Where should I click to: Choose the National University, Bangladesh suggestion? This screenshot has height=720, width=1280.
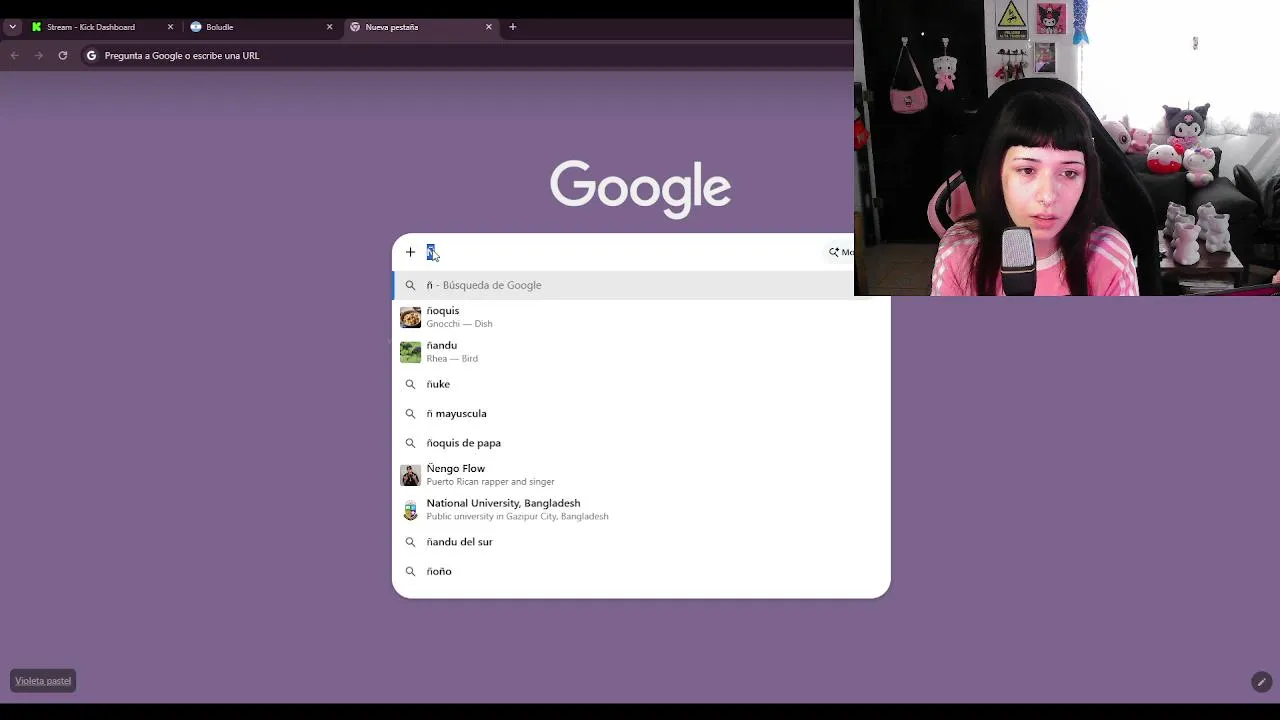pos(641,510)
